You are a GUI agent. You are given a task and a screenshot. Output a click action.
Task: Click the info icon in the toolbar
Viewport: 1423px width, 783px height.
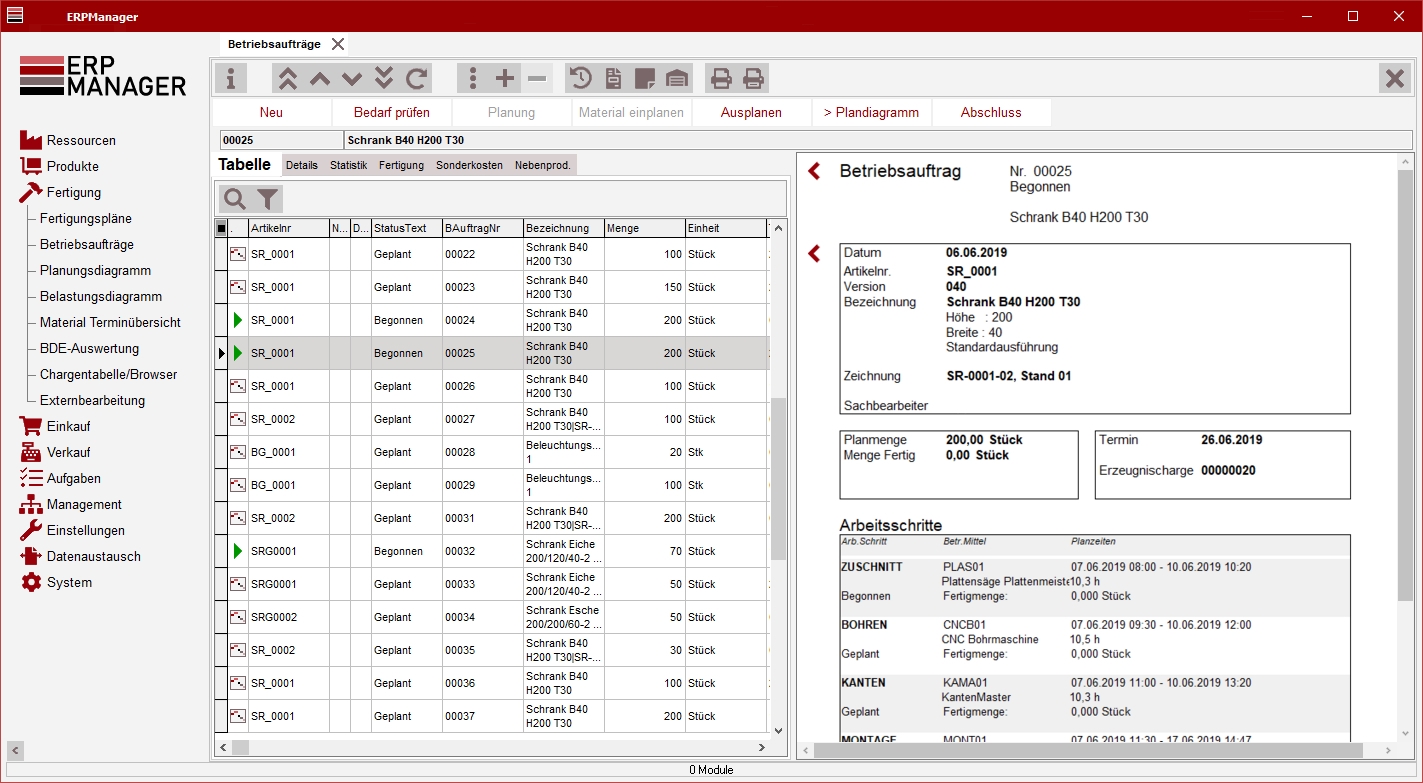click(x=231, y=78)
